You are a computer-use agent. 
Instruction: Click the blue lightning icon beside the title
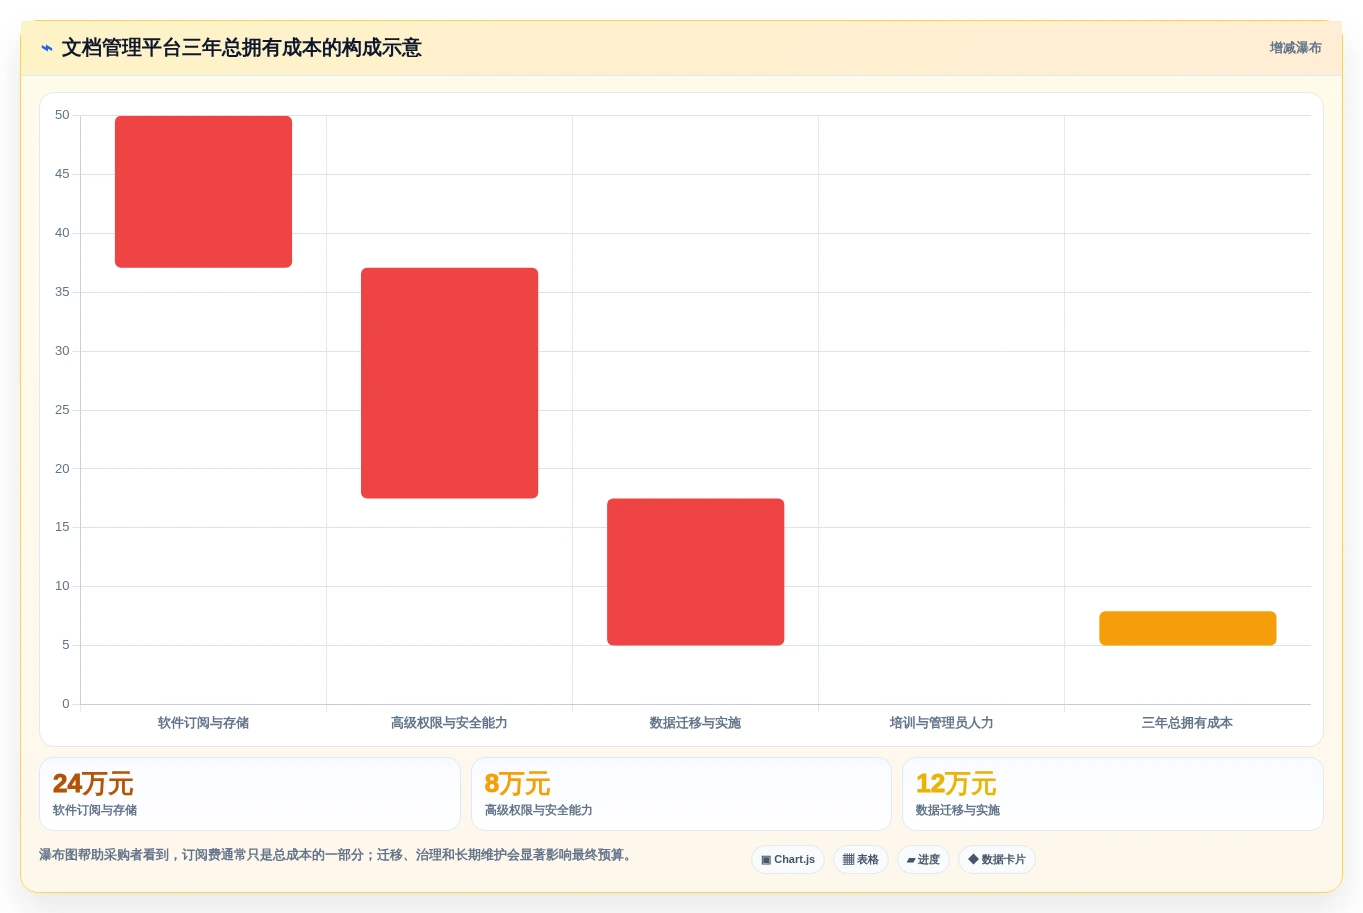(46, 48)
